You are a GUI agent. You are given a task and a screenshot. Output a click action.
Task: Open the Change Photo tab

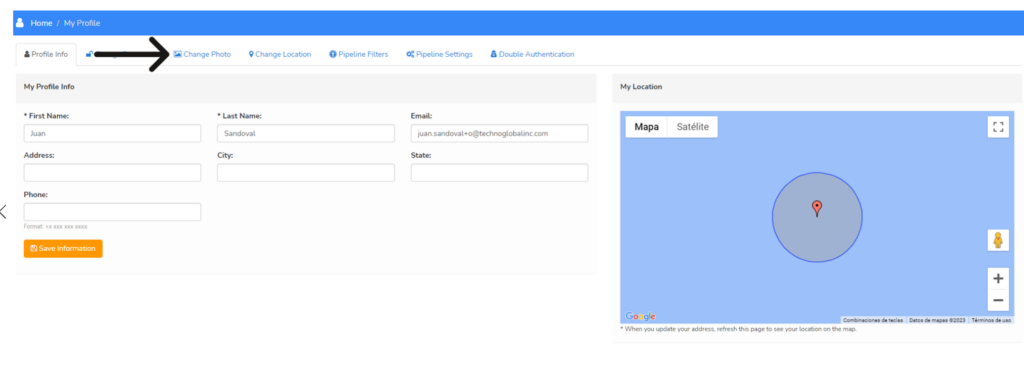(x=202, y=54)
